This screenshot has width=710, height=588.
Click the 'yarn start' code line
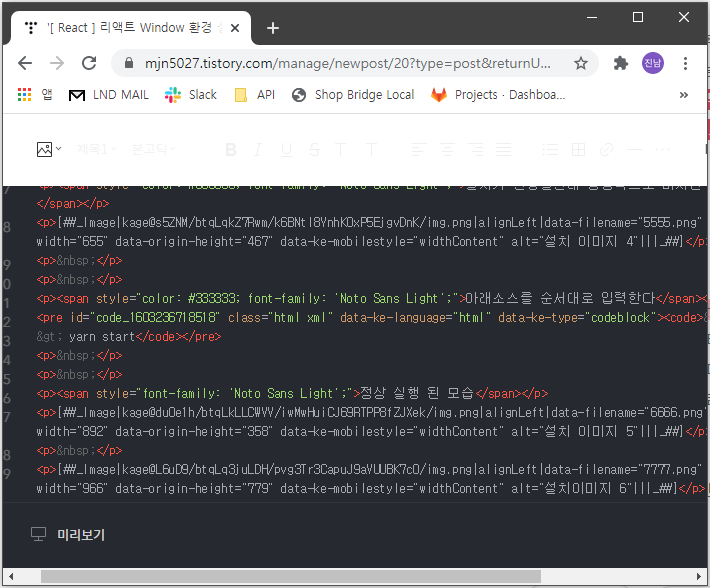[x=129, y=337]
